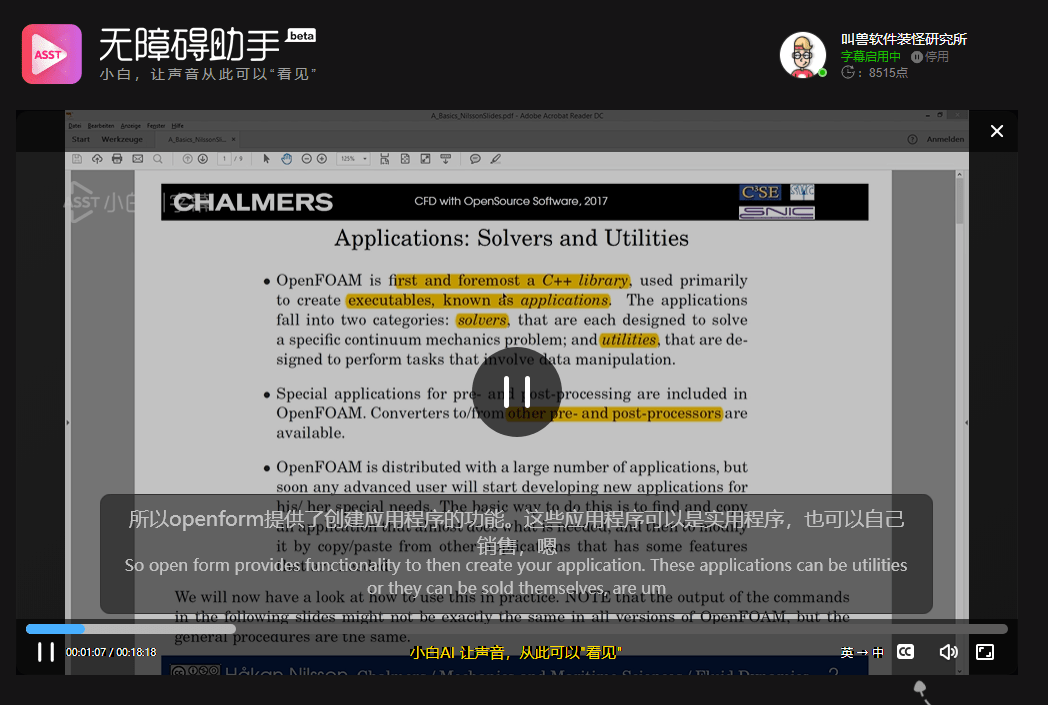The width and height of the screenshot is (1048, 705).
Task: Click the 00:01:07 / 00:18:18 time display
Action: click(x=111, y=652)
